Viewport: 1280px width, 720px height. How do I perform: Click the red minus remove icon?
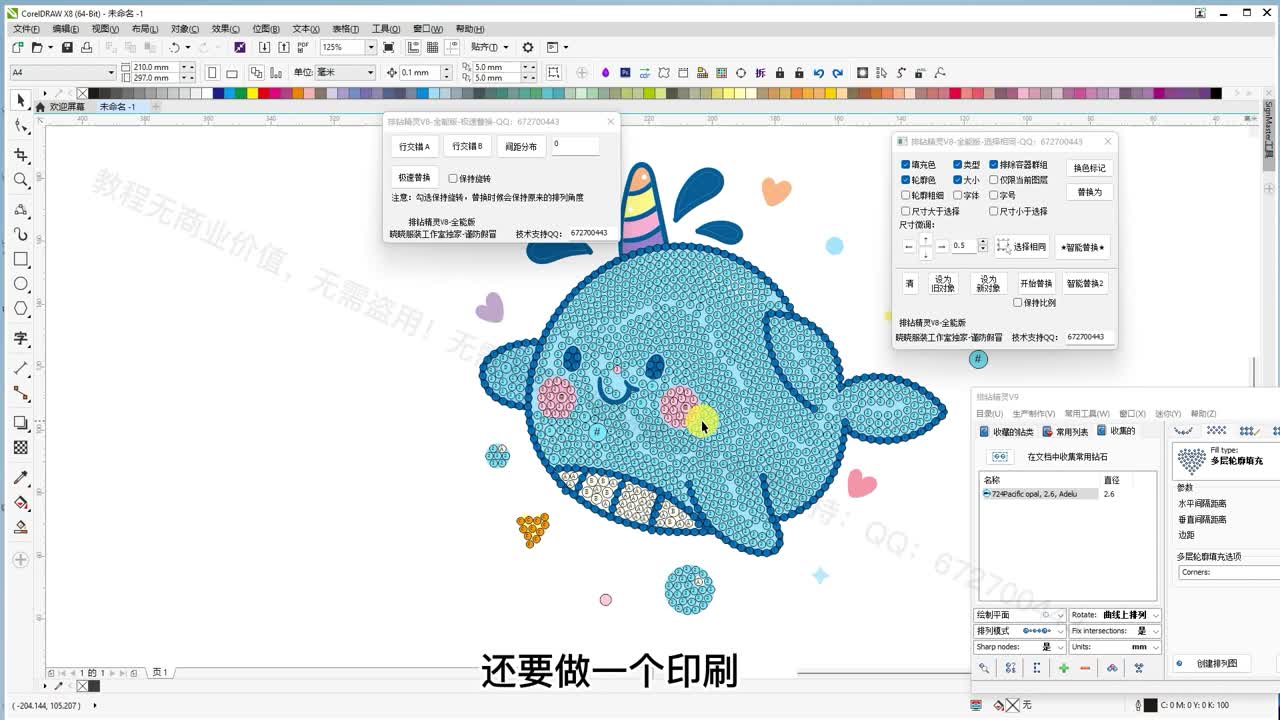point(1085,668)
